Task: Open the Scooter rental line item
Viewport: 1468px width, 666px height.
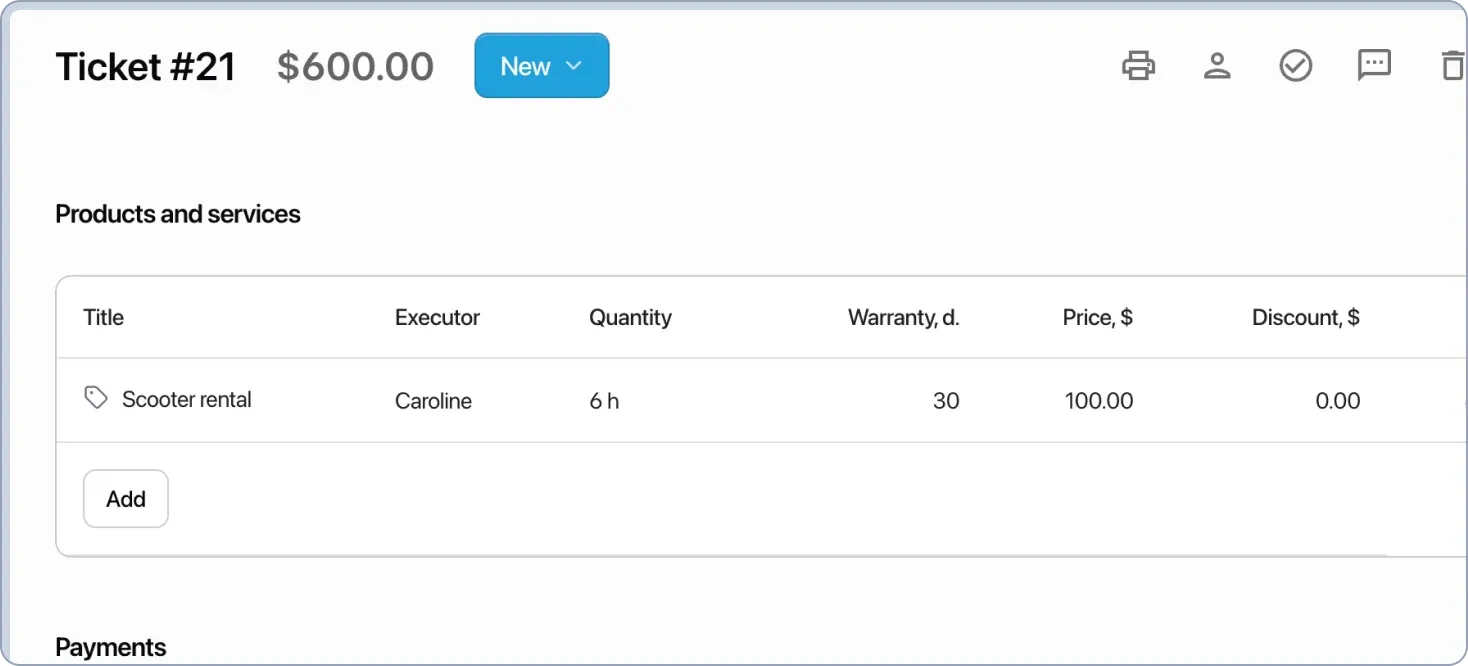Action: coord(186,399)
